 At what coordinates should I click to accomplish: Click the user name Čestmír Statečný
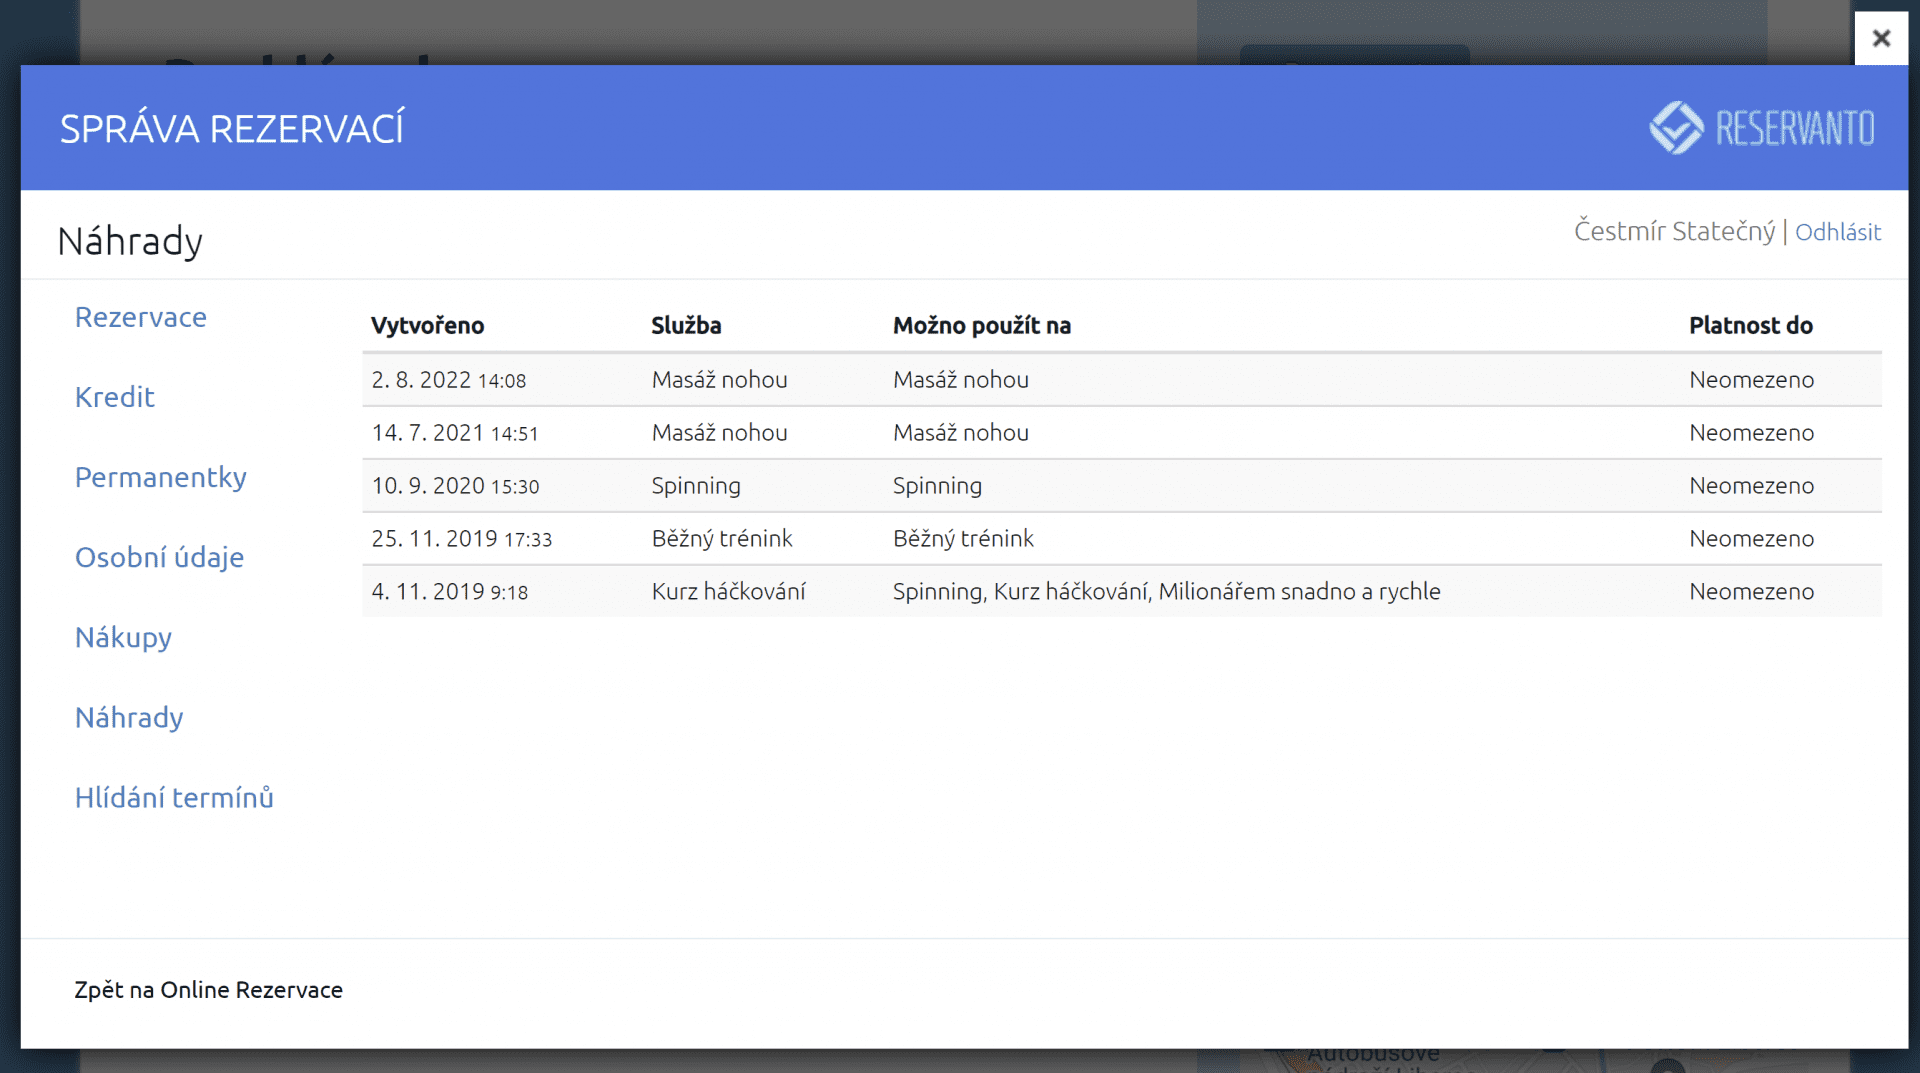point(1674,231)
